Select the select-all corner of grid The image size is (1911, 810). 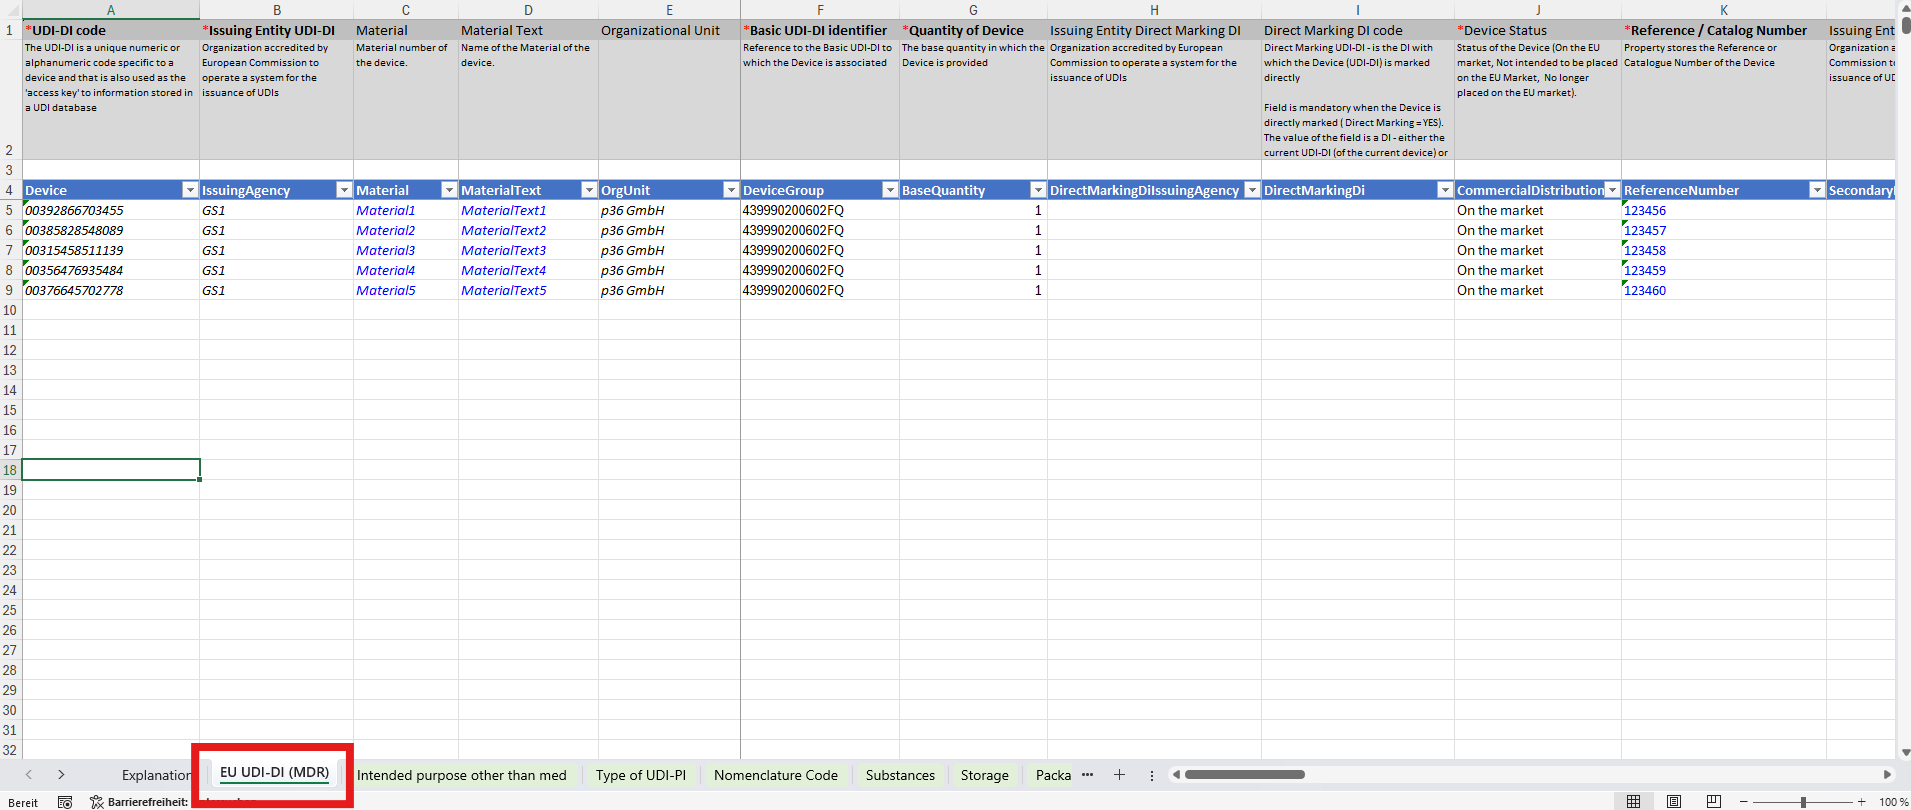10,10
